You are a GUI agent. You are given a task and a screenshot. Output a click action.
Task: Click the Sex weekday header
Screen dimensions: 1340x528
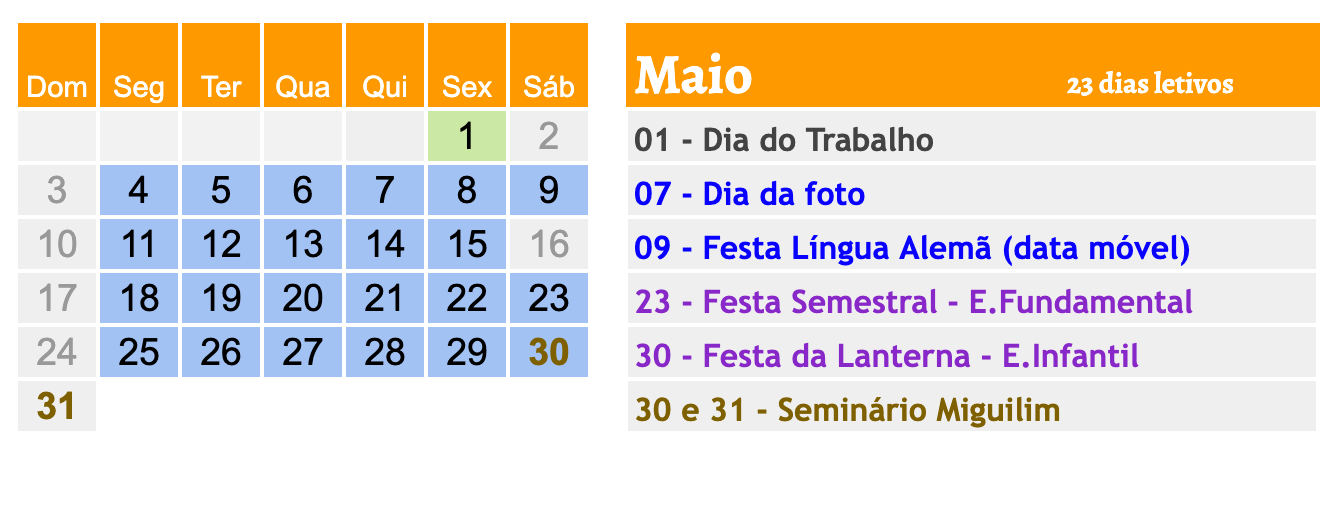click(467, 88)
